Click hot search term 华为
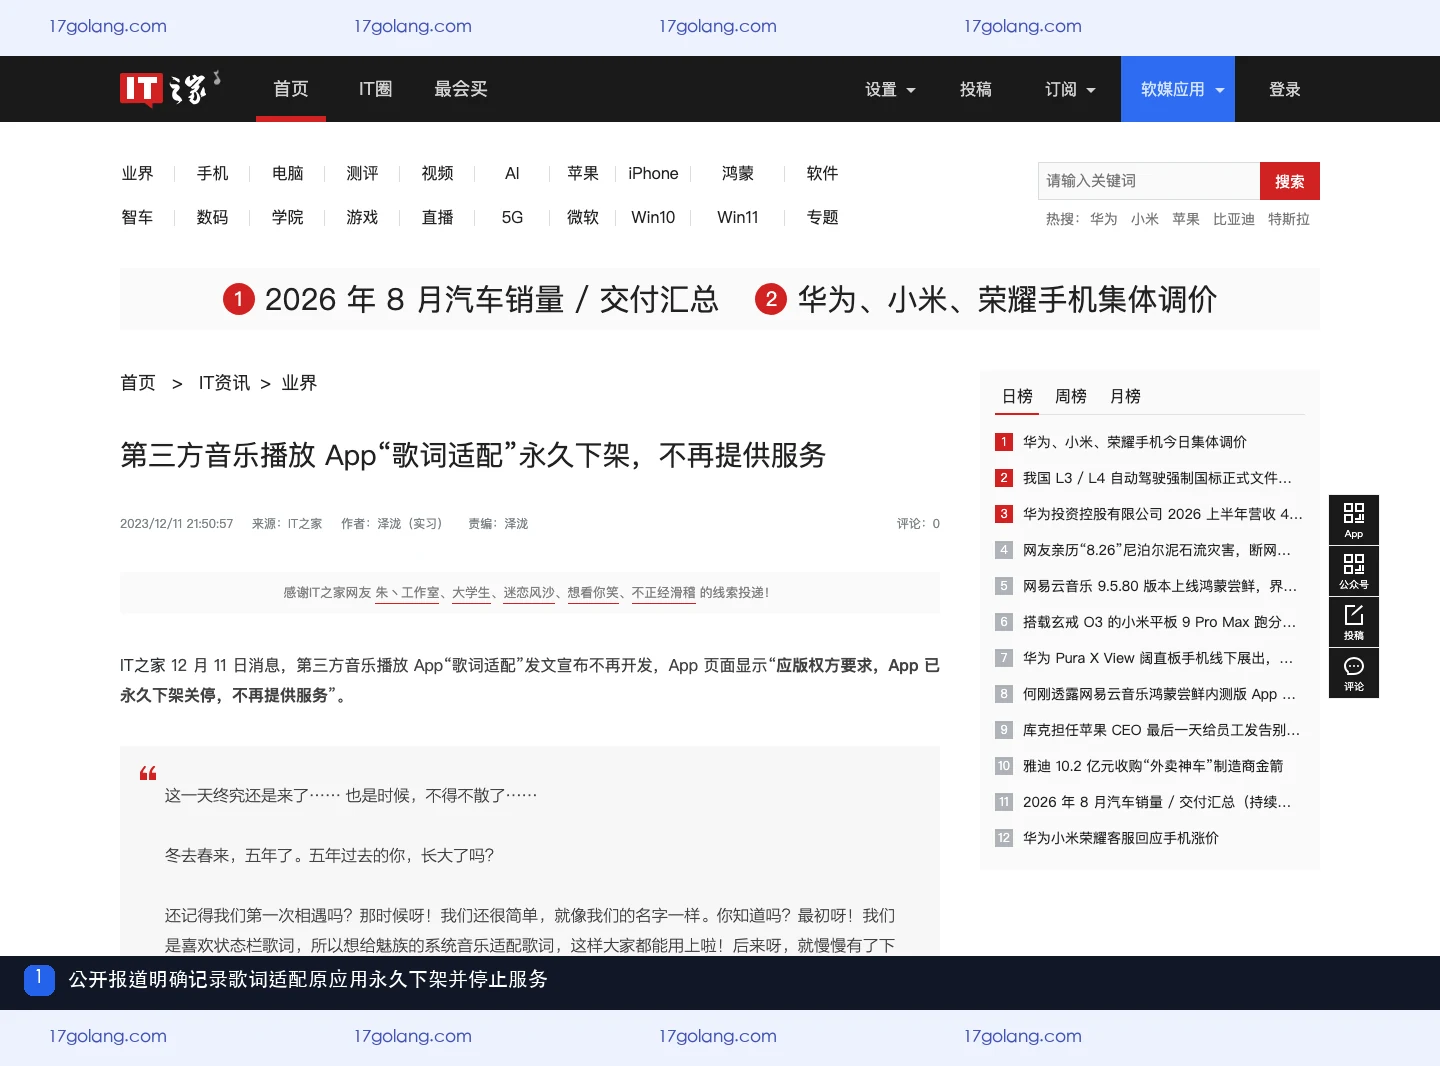This screenshot has width=1440, height=1066. point(1104,219)
